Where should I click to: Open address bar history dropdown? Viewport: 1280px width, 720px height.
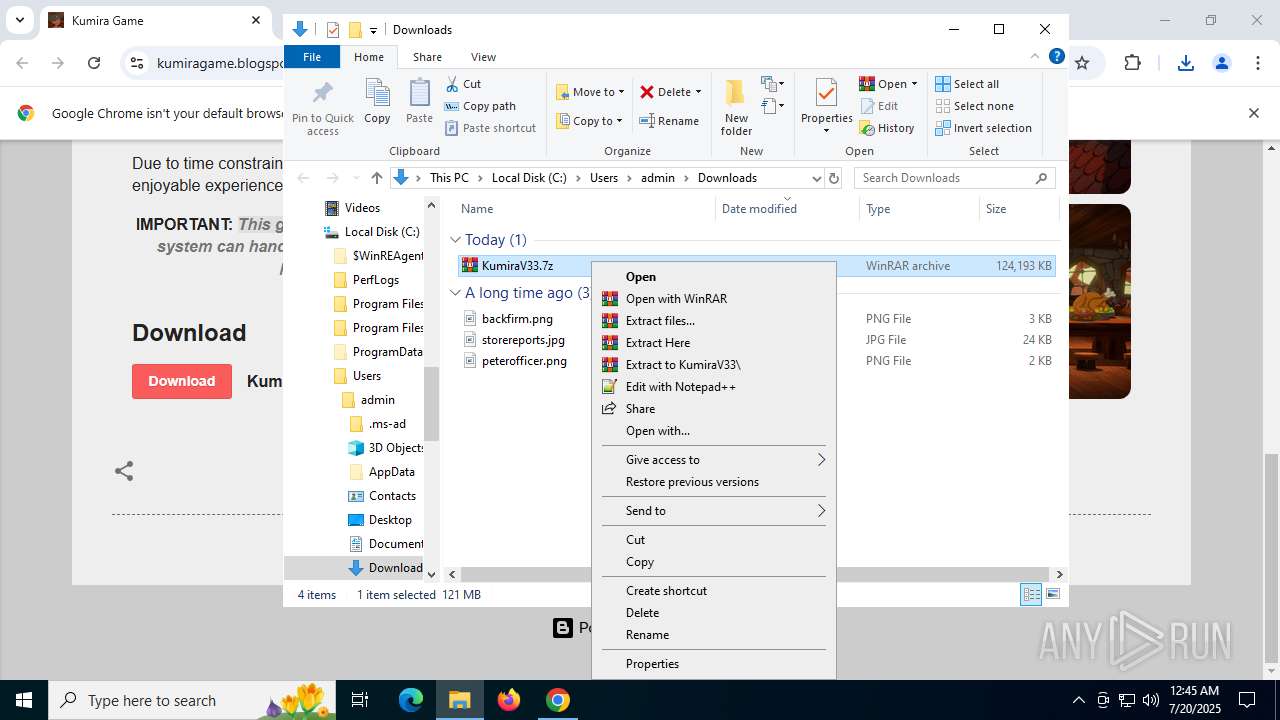click(816, 178)
